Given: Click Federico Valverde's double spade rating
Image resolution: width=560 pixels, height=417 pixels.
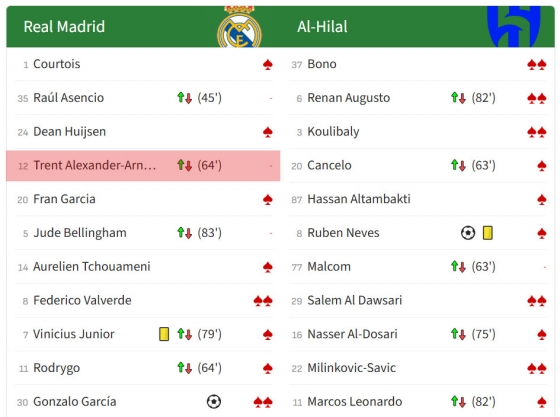Looking at the screenshot, I should 263,301.
